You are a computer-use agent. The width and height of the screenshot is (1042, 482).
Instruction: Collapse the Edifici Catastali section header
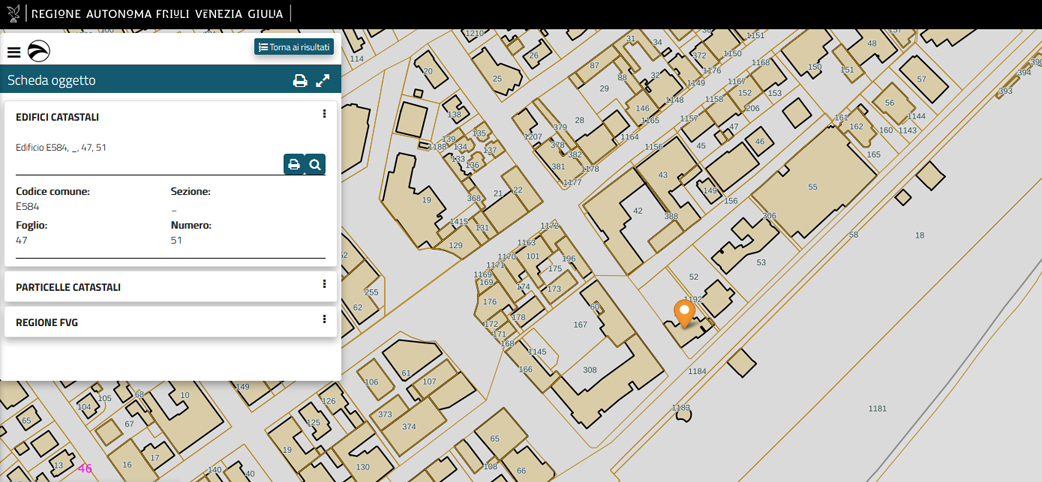click(x=57, y=117)
